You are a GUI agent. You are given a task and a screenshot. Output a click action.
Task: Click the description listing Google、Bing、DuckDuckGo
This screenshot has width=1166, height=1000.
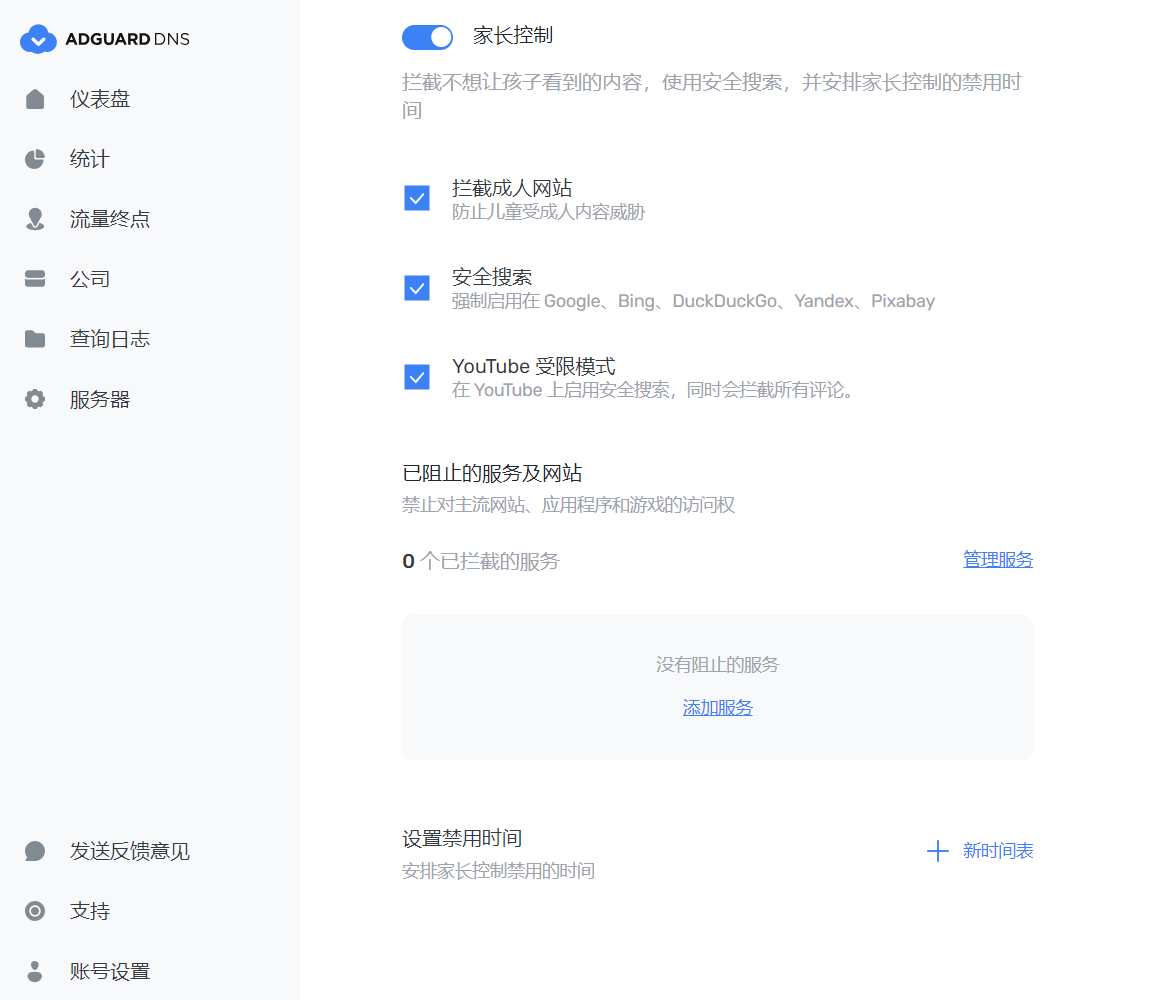(693, 301)
